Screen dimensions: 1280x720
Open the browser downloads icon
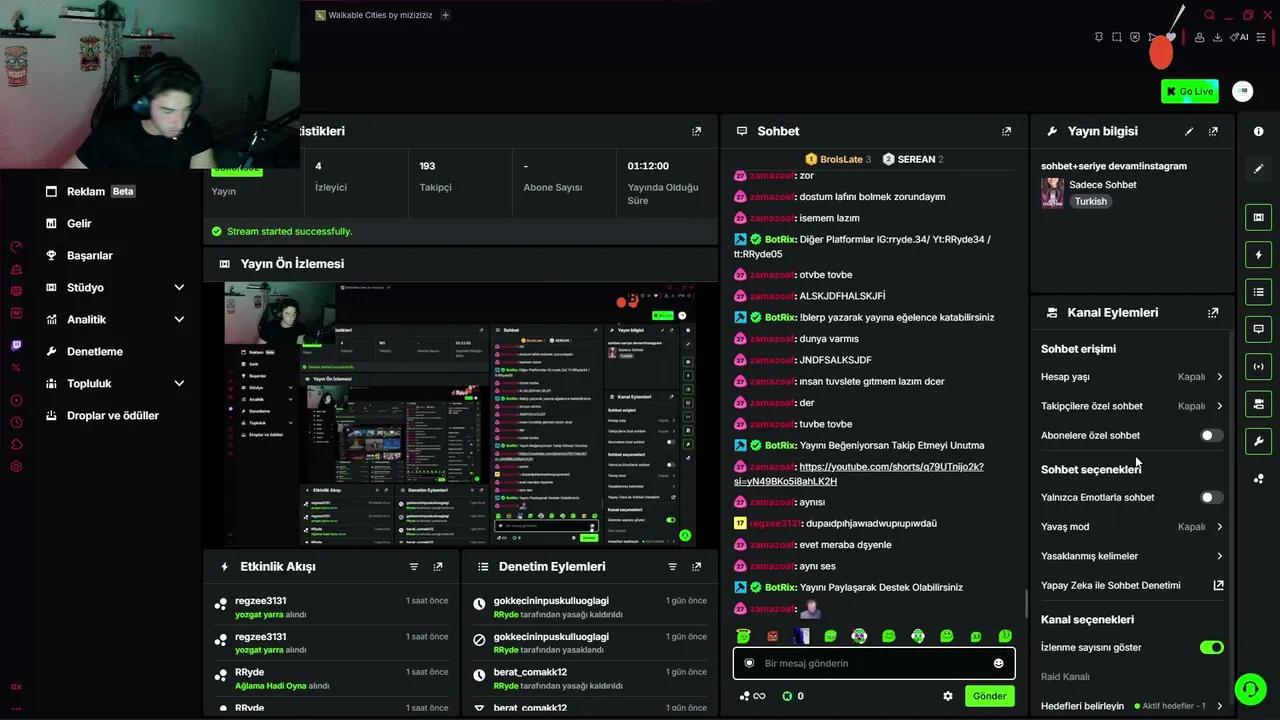(1217, 37)
